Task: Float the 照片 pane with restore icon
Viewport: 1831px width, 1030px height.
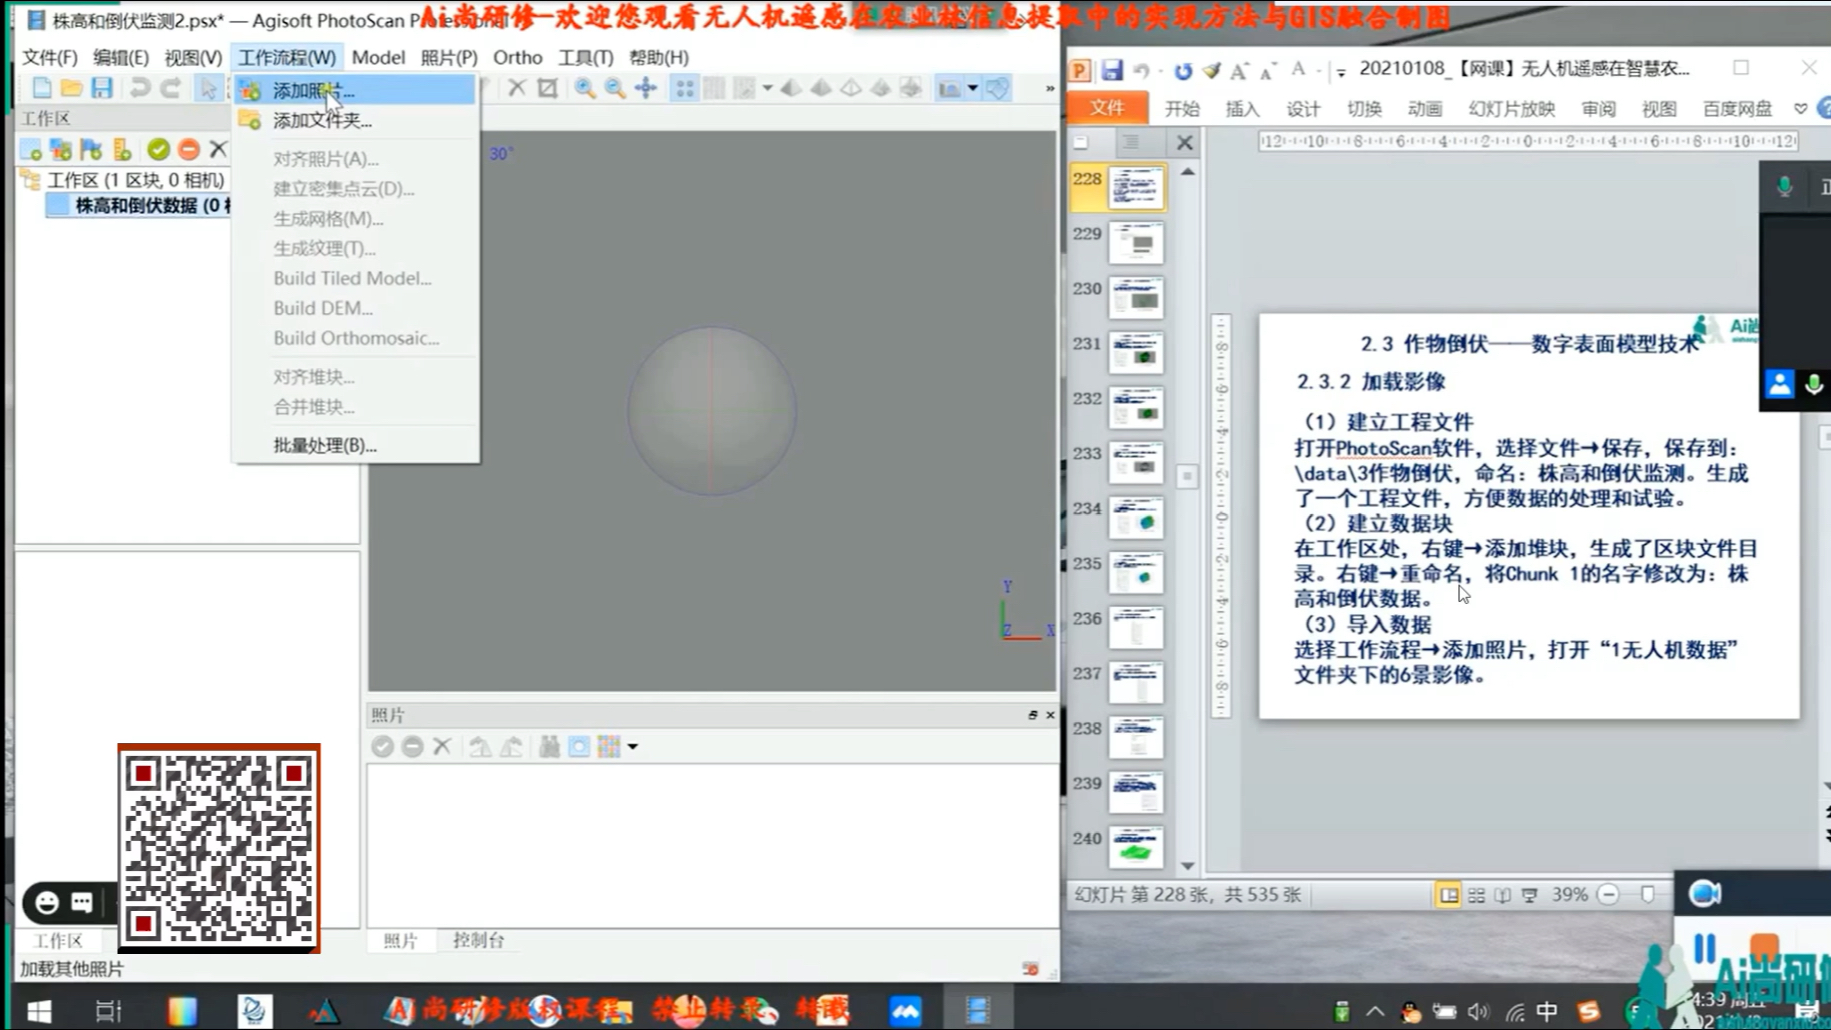Action: (1032, 715)
